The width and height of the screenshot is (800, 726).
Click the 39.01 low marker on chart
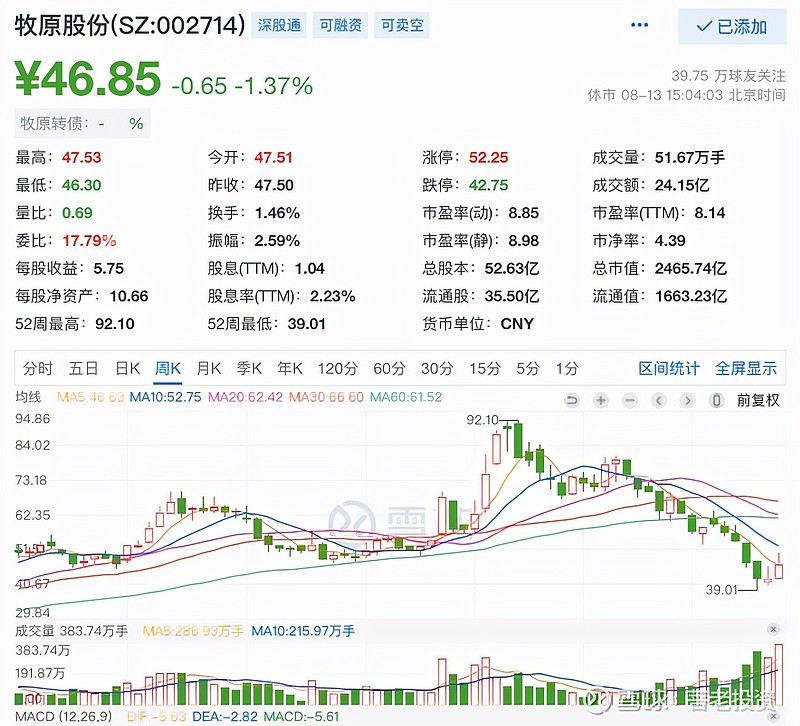[x=721, y=590]
